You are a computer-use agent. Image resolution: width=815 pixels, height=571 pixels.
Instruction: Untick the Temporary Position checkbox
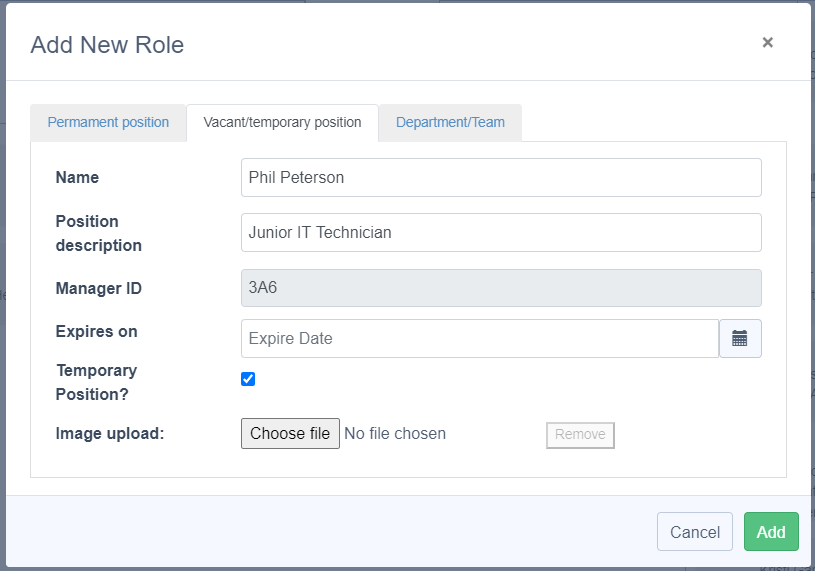(248, 379)
